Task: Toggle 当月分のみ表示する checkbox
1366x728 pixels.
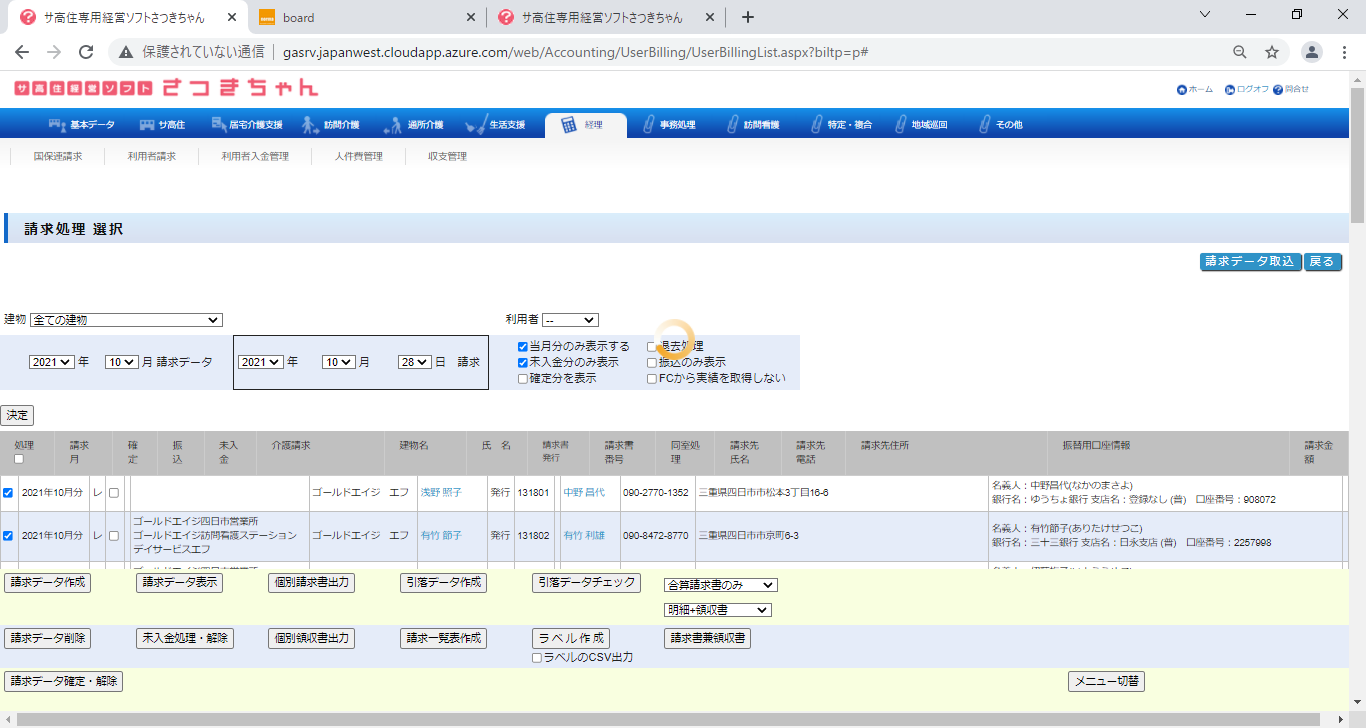Action: pos(523,347)
